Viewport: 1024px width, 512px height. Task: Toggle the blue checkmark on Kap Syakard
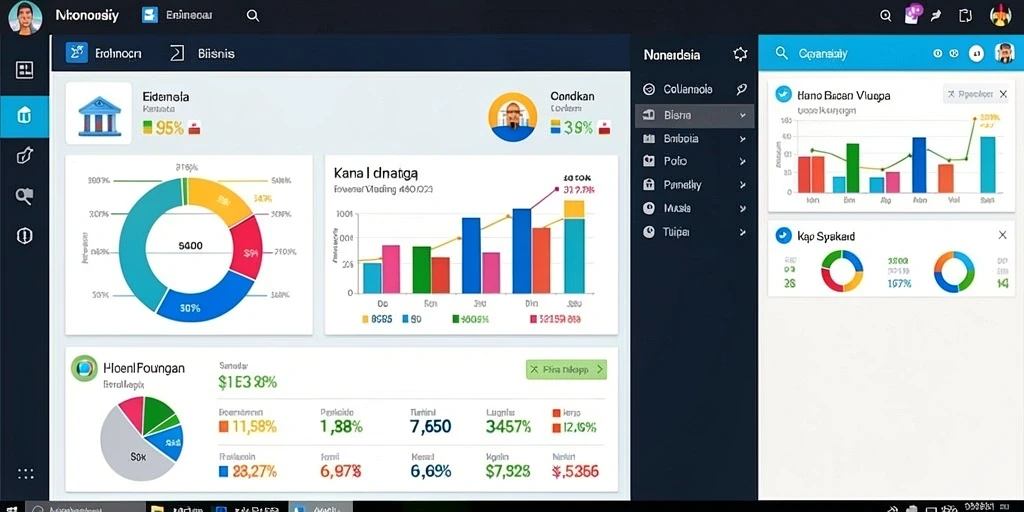[782, 236]
